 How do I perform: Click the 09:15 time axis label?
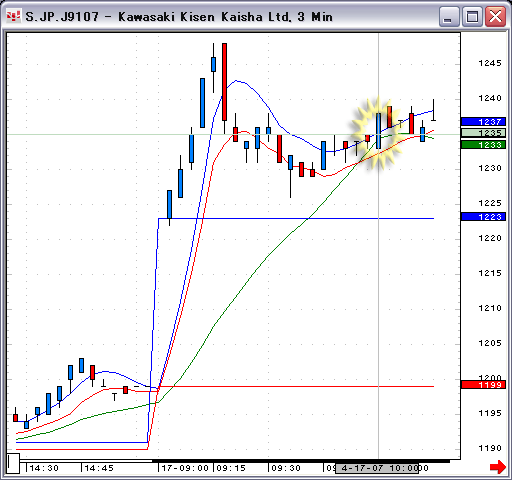point(231,468)
